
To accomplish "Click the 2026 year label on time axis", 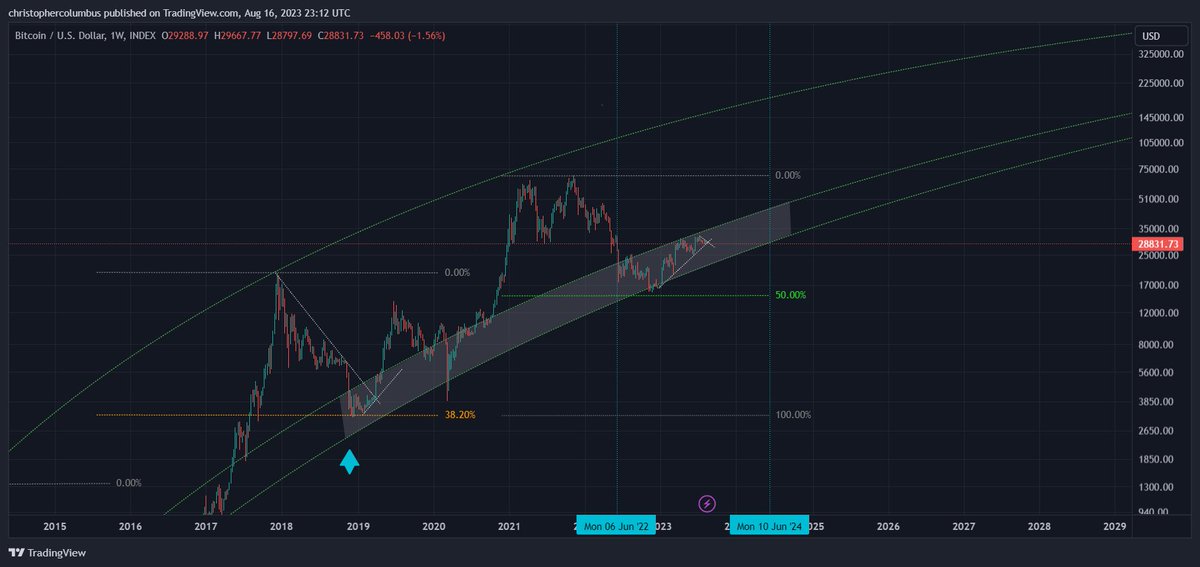I will tap(888, 526).
